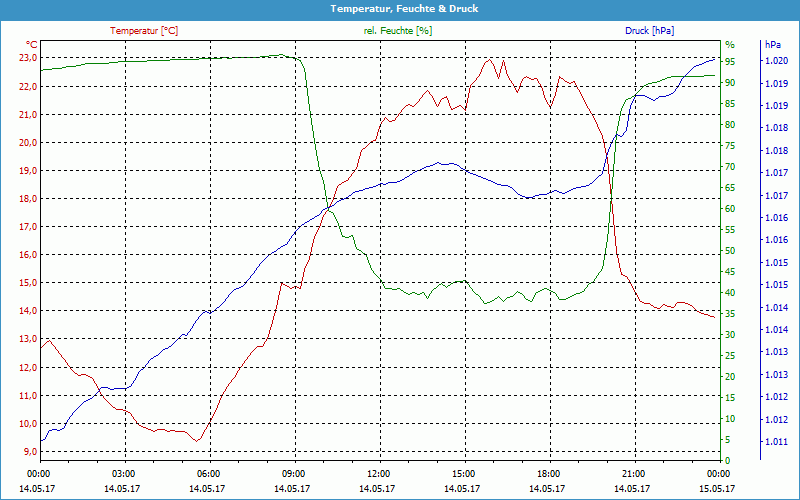
Task: Click the "12:00" time axis label
Action: pos(377,474)
